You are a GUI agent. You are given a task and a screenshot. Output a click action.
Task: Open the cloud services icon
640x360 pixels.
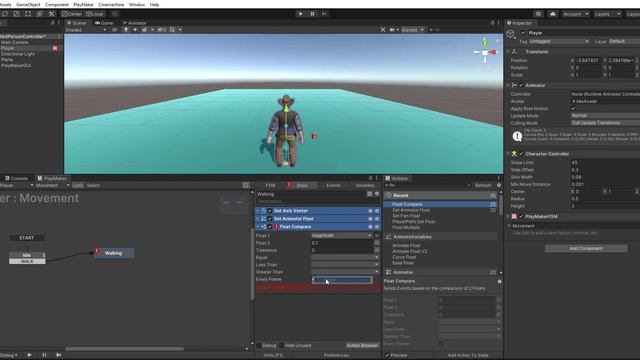tap(553, 14)
